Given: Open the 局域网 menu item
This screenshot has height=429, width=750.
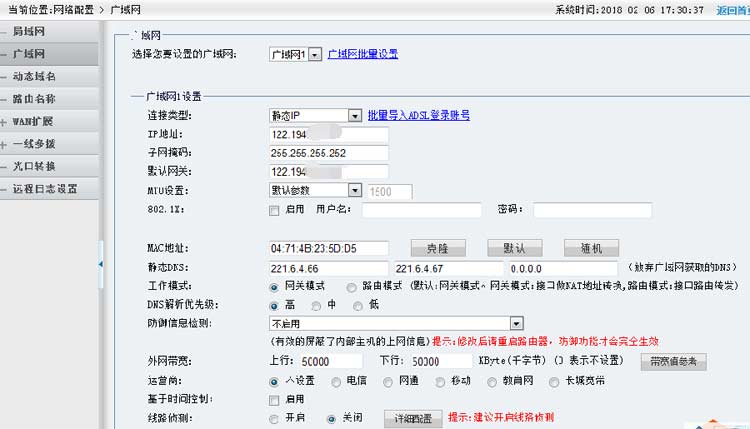Looking at the screenshot, I should 27,31.
